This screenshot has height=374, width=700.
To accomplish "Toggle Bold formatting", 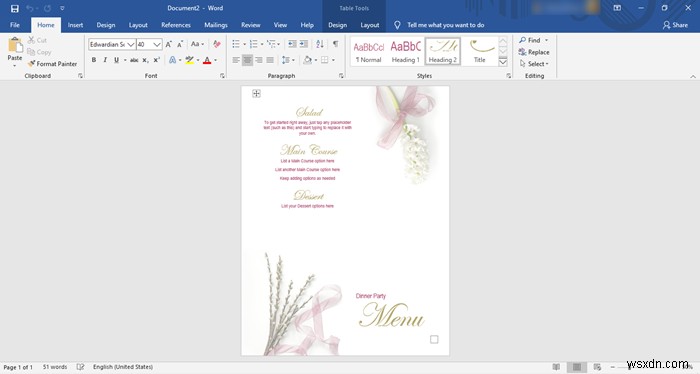I will click(x=94, y=60).
